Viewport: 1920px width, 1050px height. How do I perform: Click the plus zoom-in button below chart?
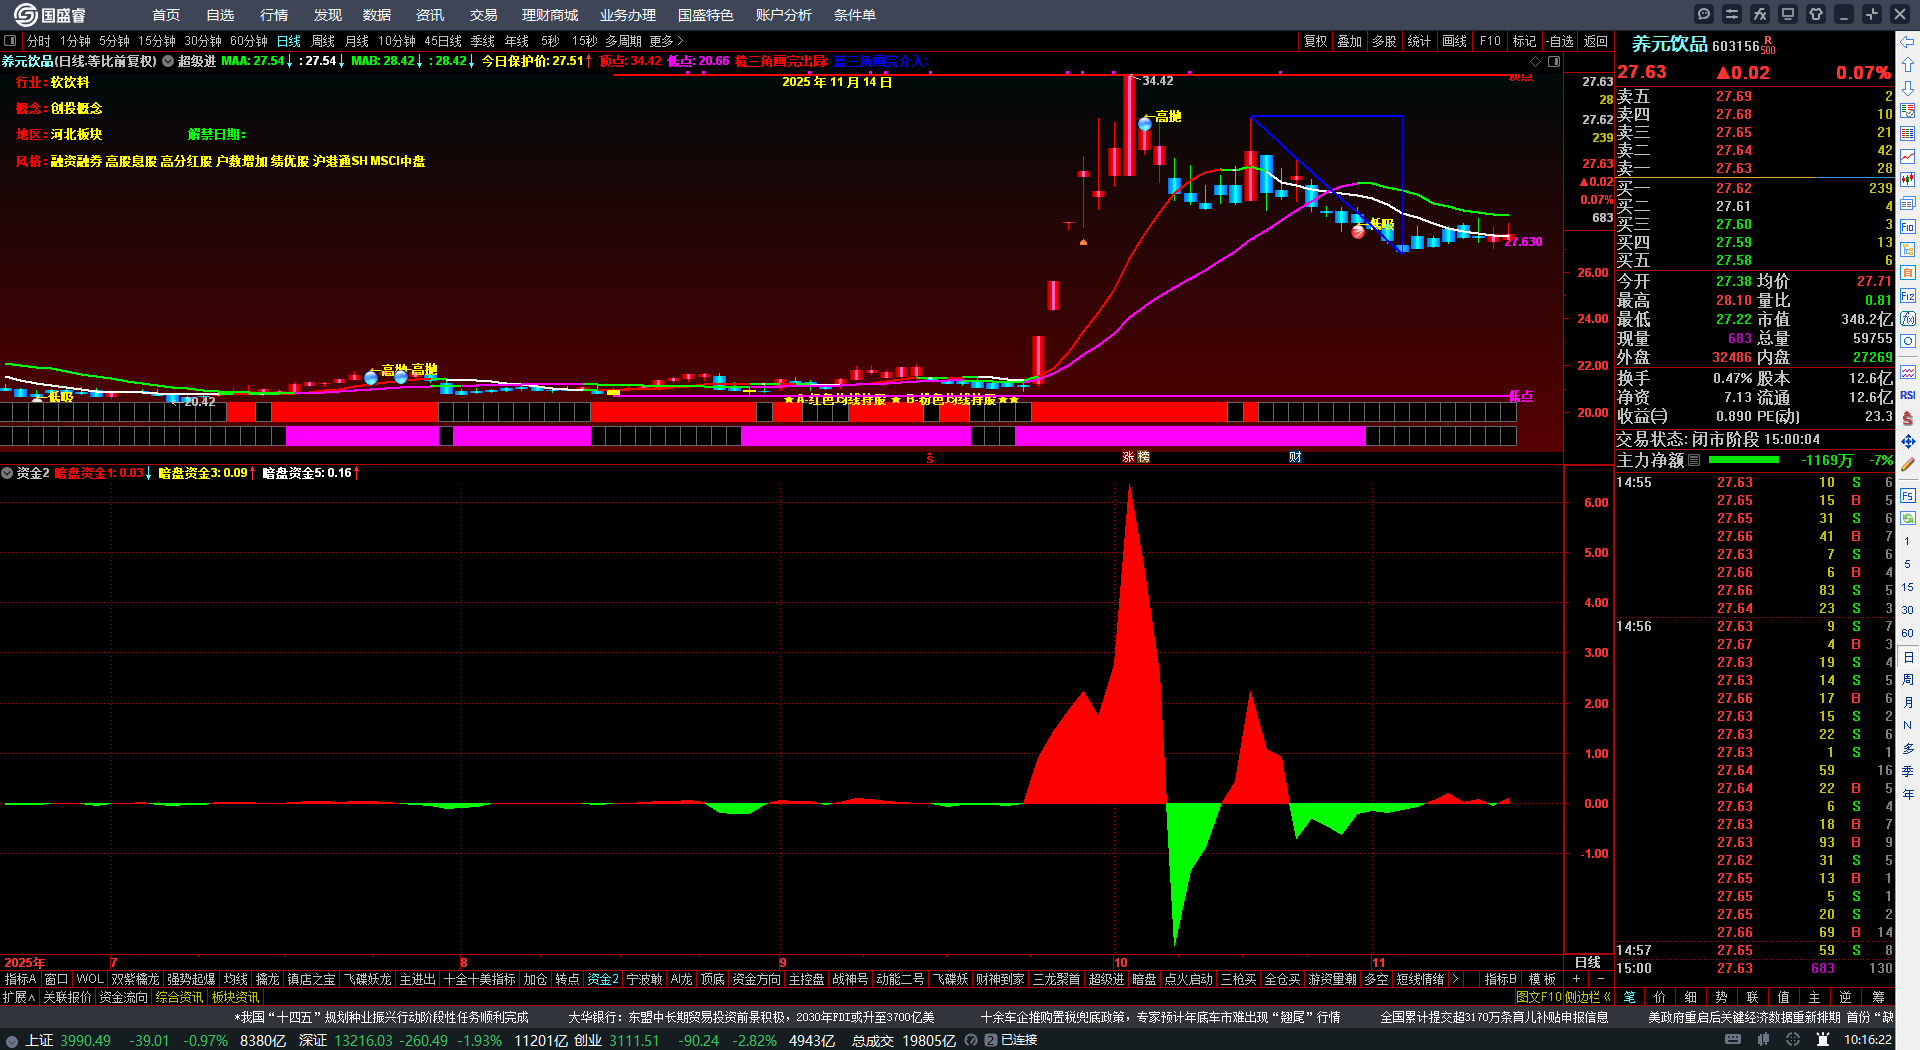[1576, 979]
